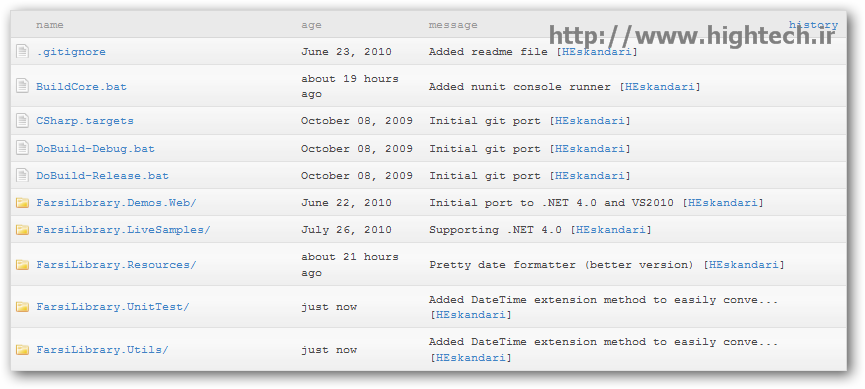
Task: Click HEskandari on the DoBuild-Debug.bat row
Action: tap(590, 148)
